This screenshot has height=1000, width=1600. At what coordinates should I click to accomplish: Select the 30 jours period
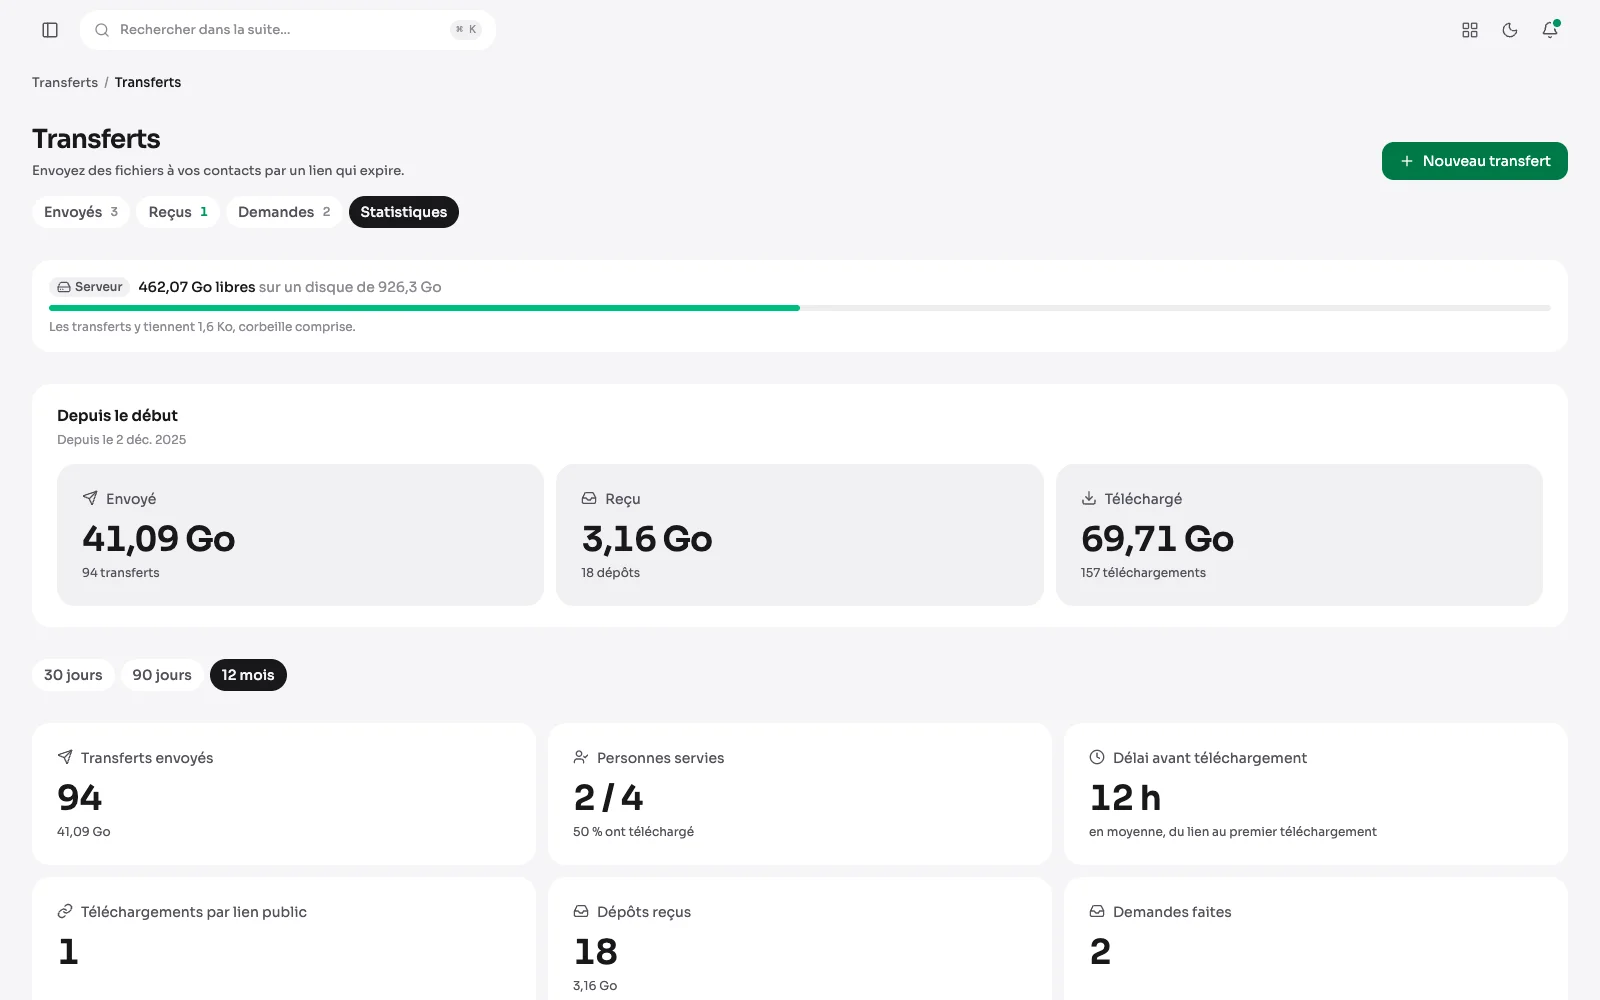point(73,675)
